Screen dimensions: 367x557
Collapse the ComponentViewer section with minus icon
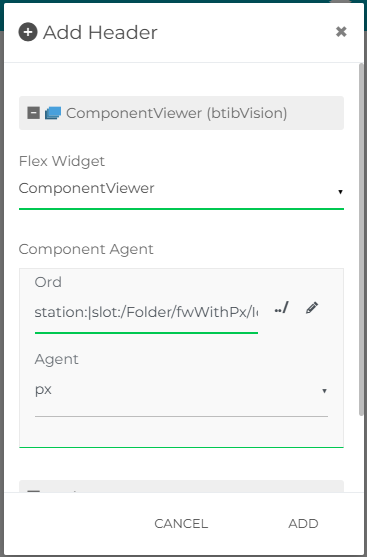[x=33, y=113]
